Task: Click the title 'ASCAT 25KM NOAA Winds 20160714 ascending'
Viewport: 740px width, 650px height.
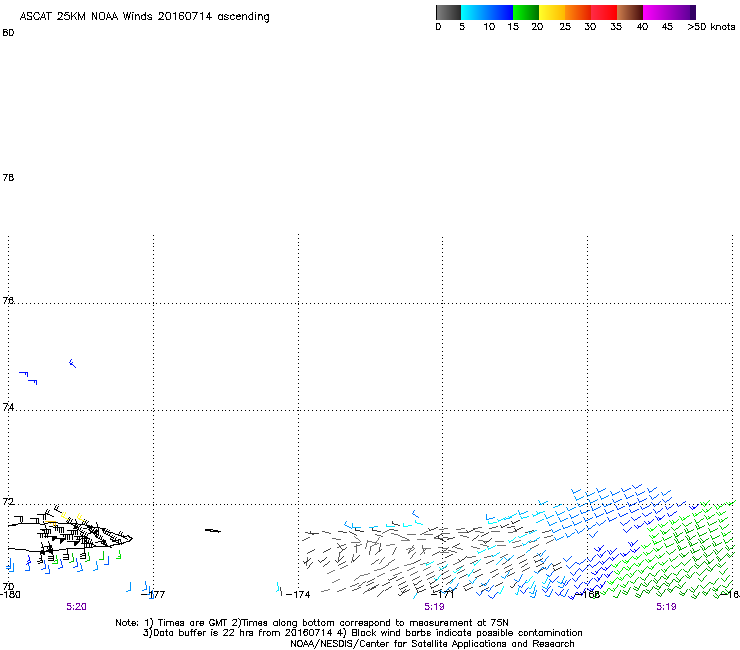Action: pyautogui.click(x=144, y=17)
